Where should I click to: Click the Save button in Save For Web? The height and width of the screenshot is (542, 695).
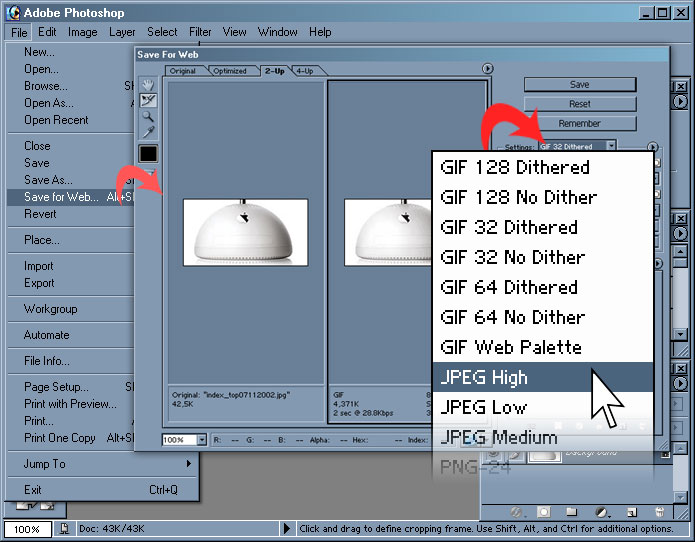(580, 85)
